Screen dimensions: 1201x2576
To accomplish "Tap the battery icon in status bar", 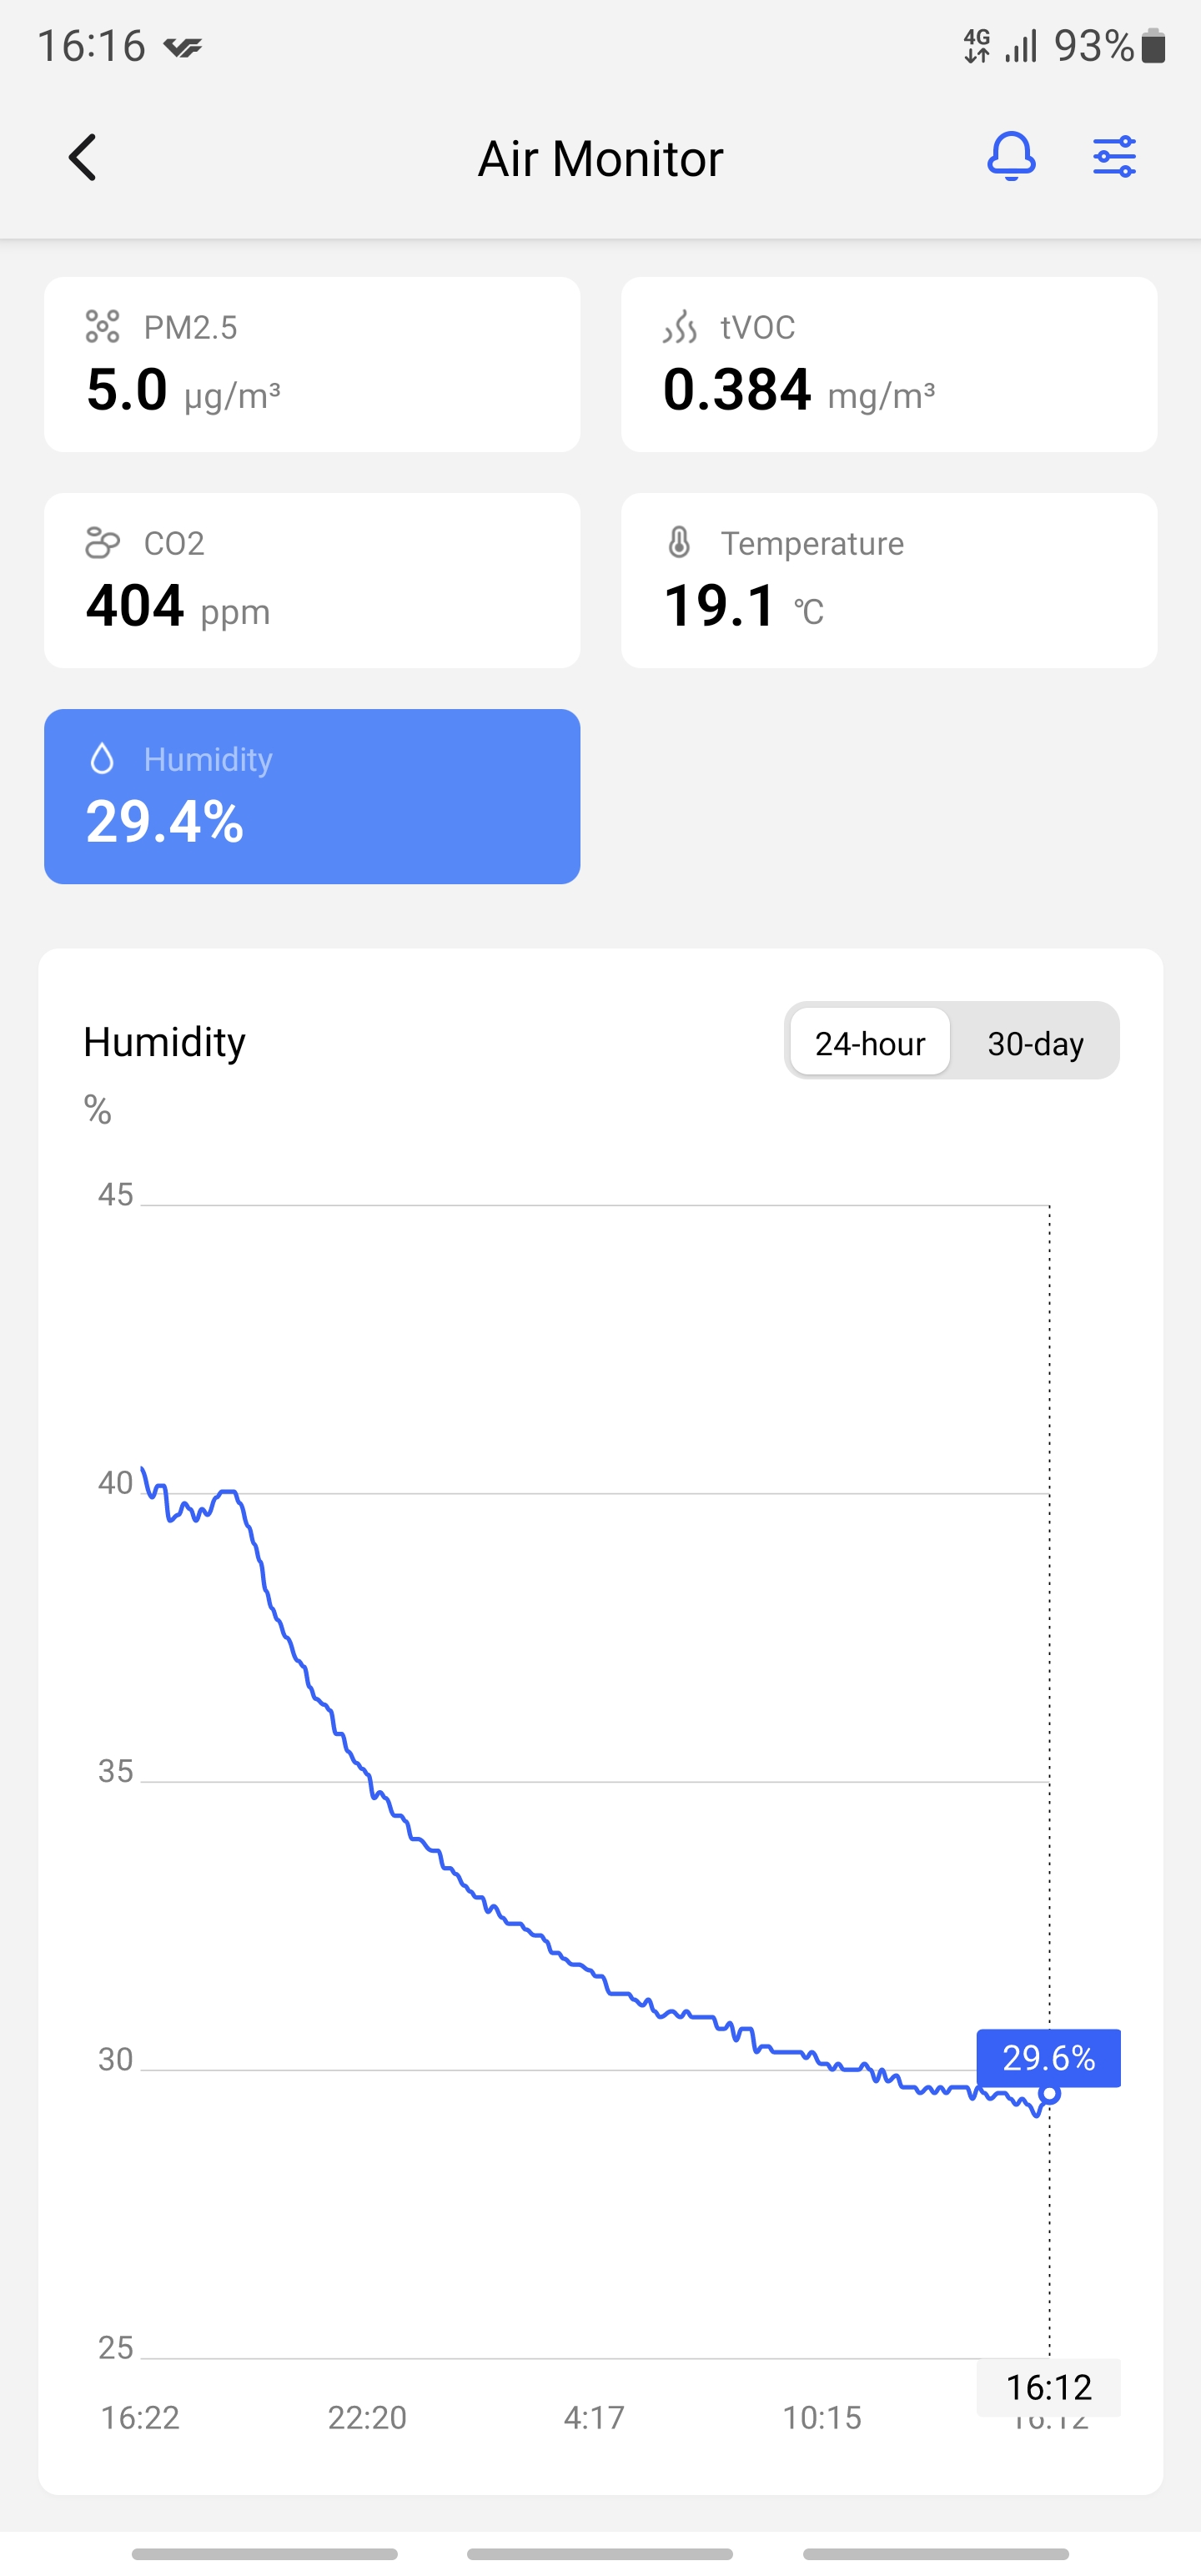I will [1153, 46].
